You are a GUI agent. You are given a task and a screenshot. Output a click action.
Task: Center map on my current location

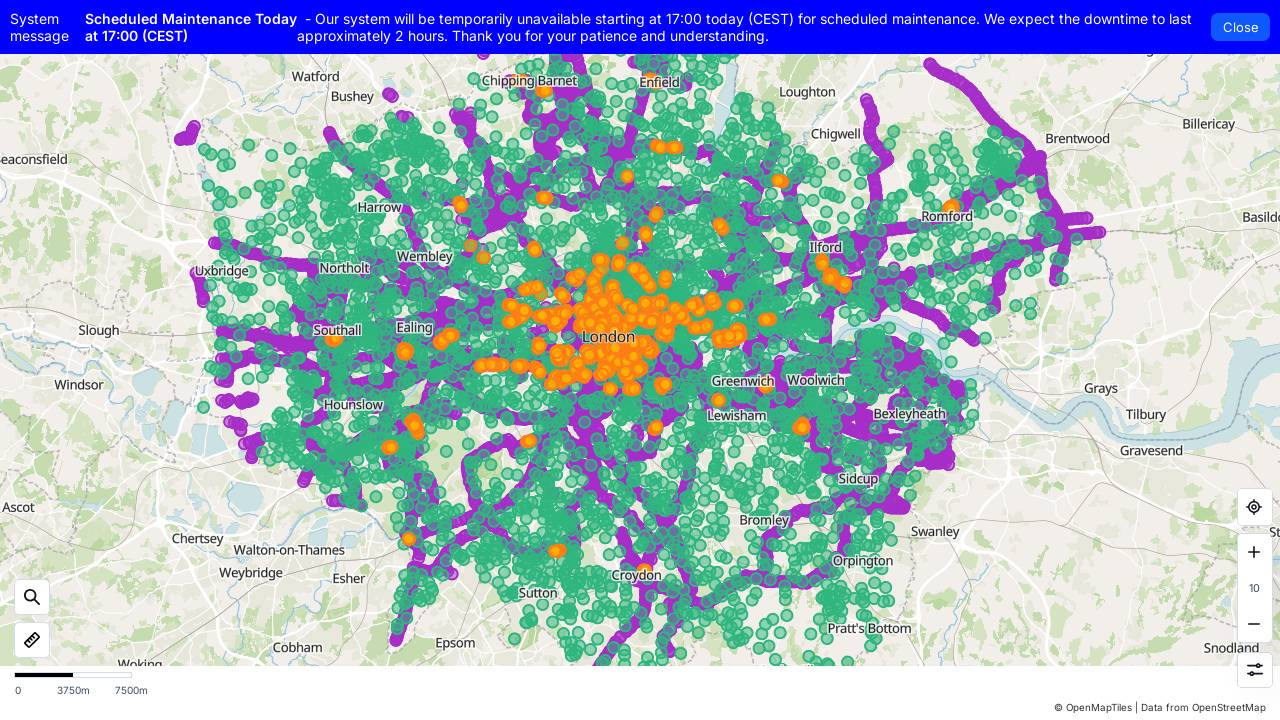pyautogui.click(x=1254, y=507)
